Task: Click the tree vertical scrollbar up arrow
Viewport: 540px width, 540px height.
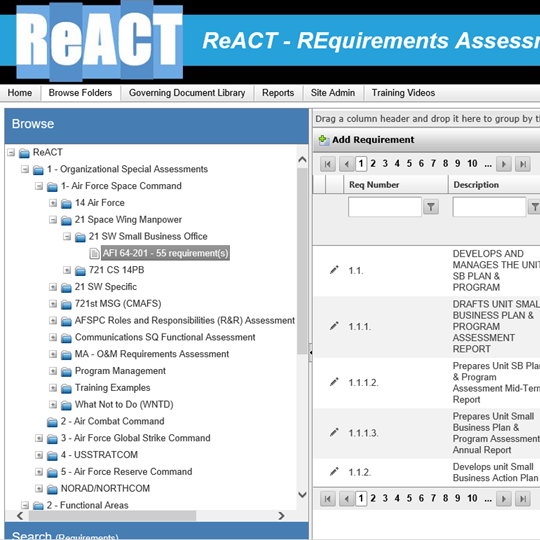Action: pos(302,159)
